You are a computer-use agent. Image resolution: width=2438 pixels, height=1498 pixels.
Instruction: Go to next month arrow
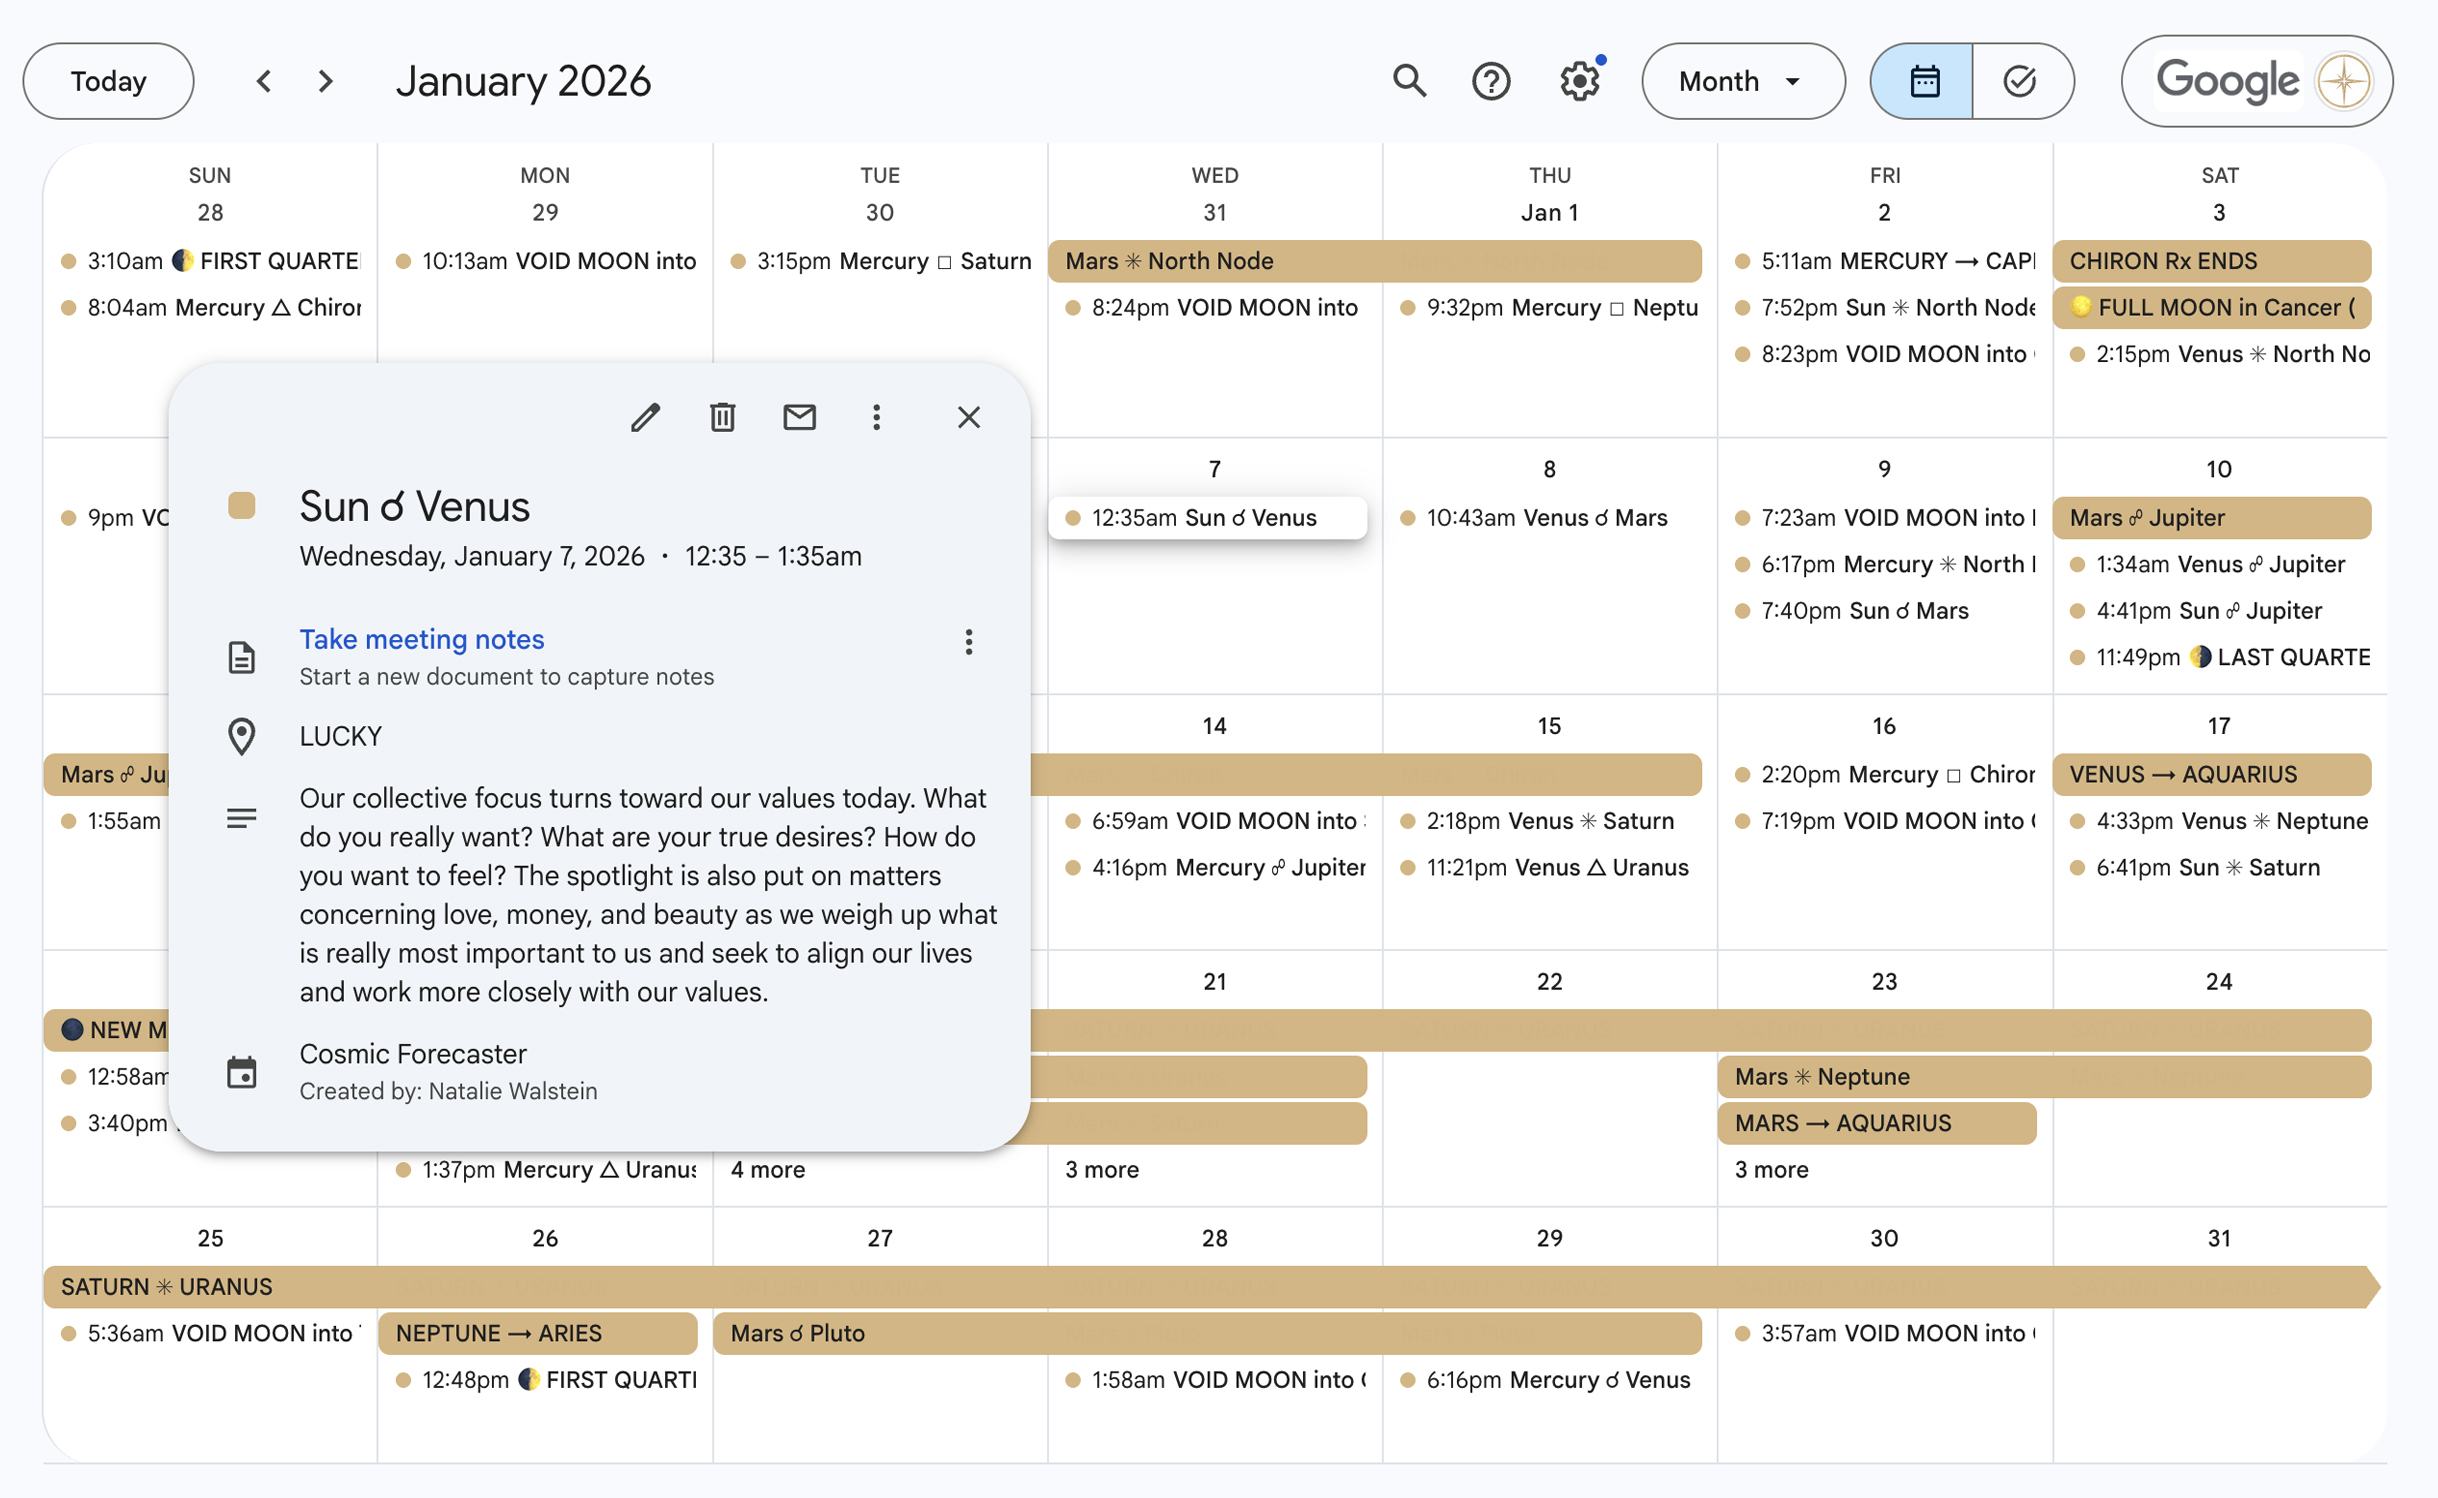(x=325, y=81)
